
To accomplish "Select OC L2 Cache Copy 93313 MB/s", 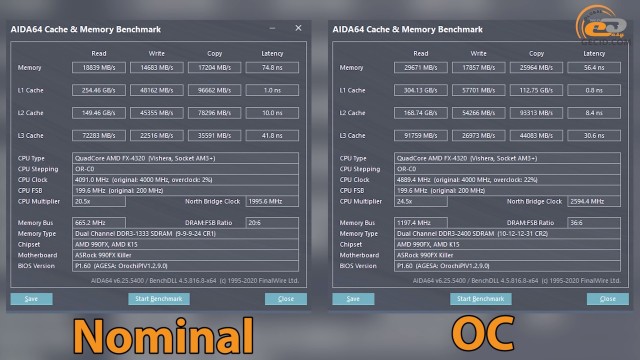I will tap(536, 113).
